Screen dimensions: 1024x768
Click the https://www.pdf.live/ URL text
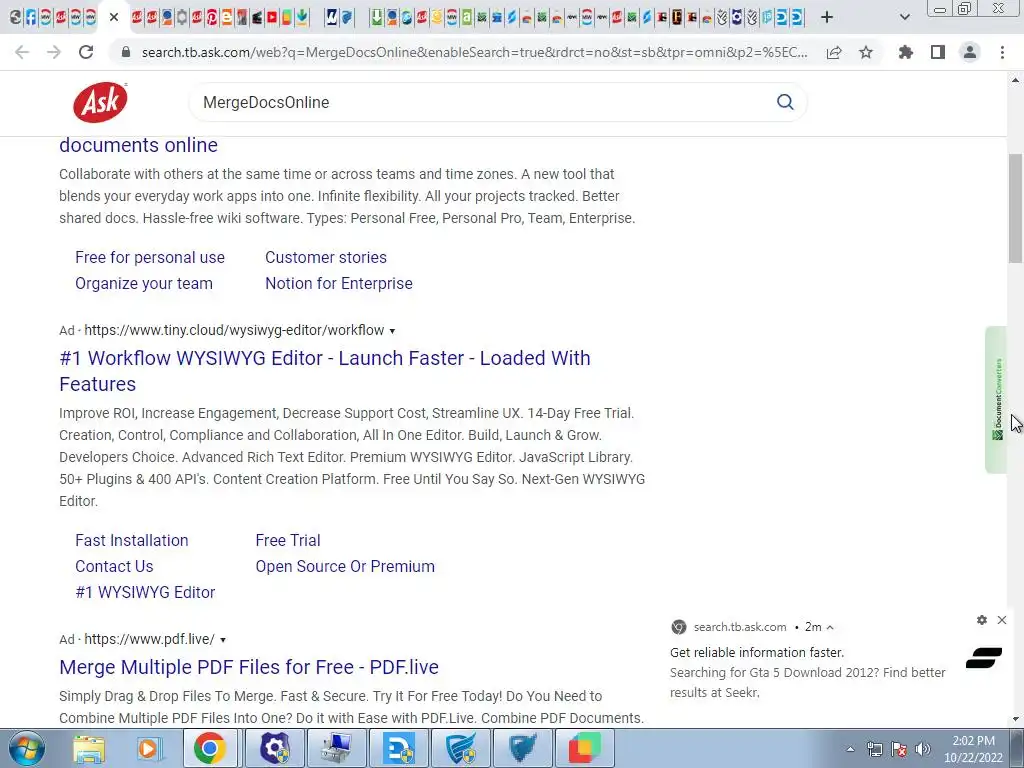click(x=150, y=639)
